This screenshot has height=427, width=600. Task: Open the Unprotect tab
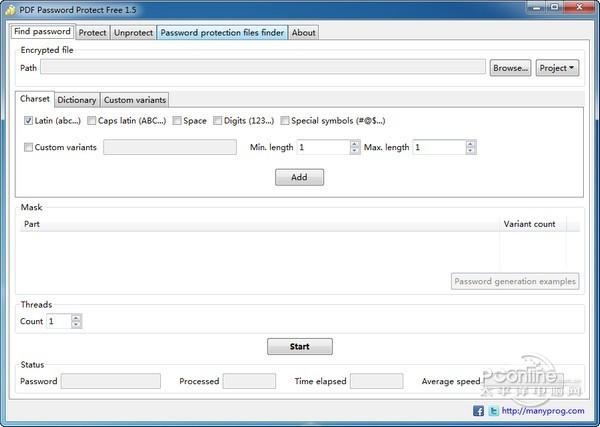[x=134, y=33]
